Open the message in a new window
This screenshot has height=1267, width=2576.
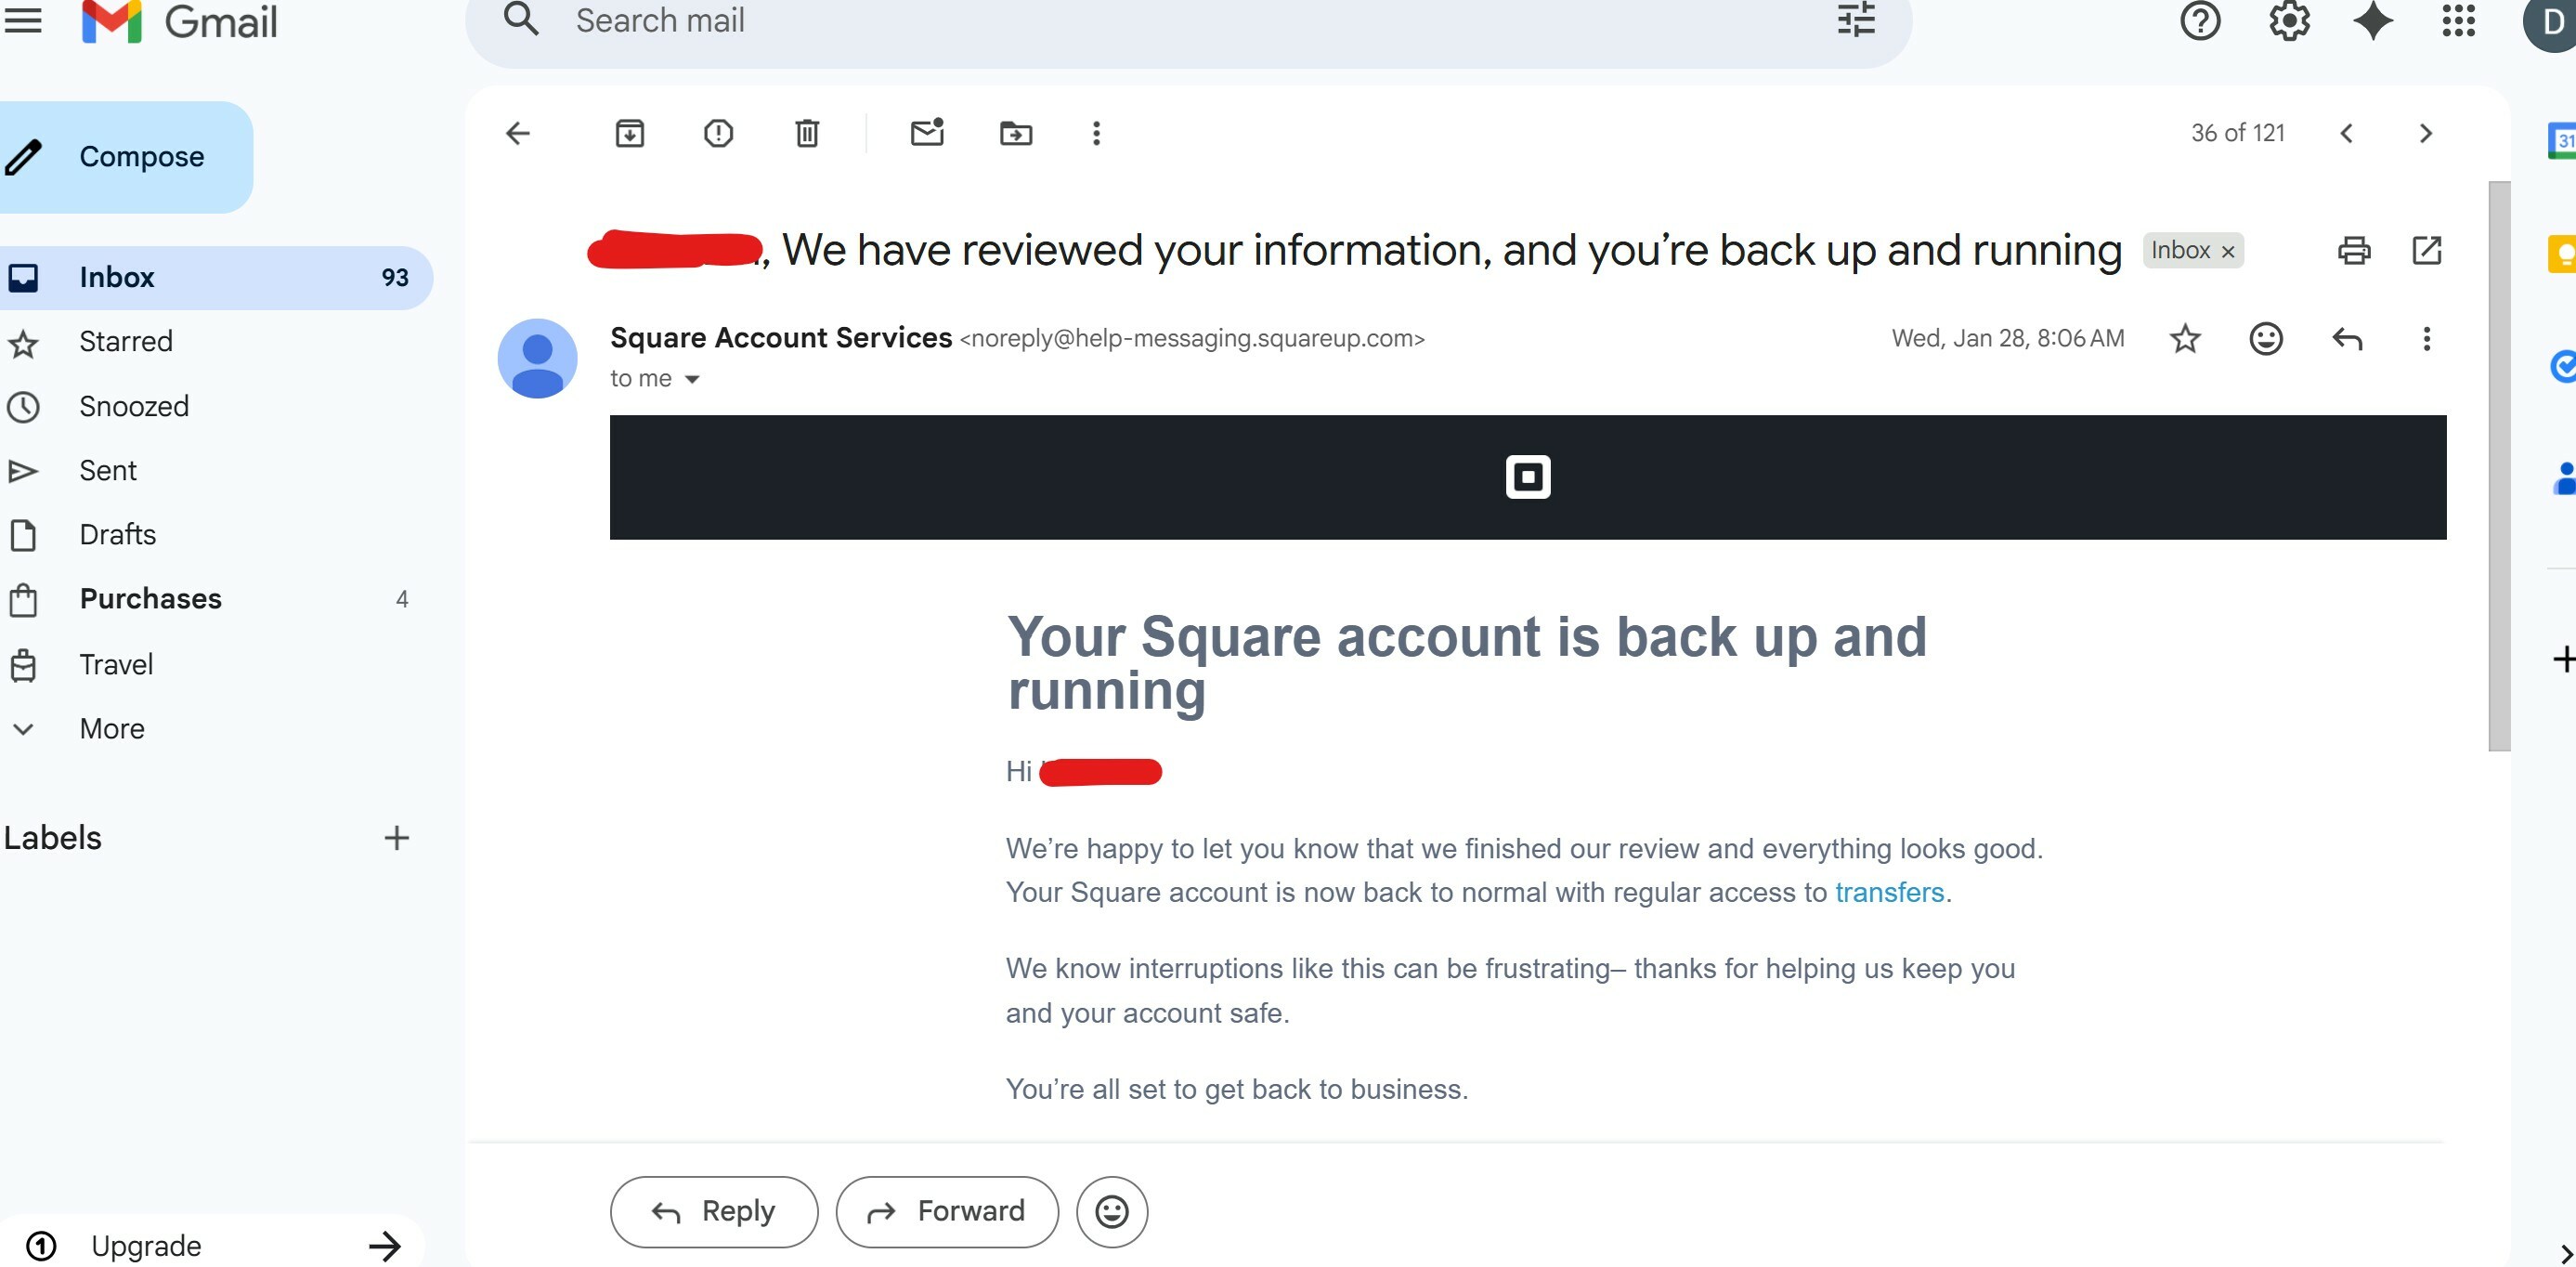tap(2426, 250)
